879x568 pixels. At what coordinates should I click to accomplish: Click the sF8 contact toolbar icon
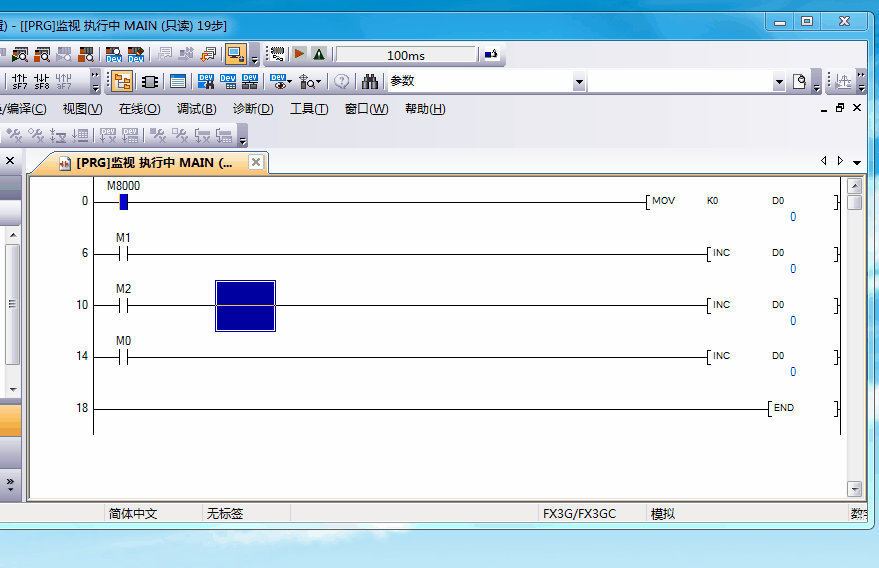[x=42, y=82]
